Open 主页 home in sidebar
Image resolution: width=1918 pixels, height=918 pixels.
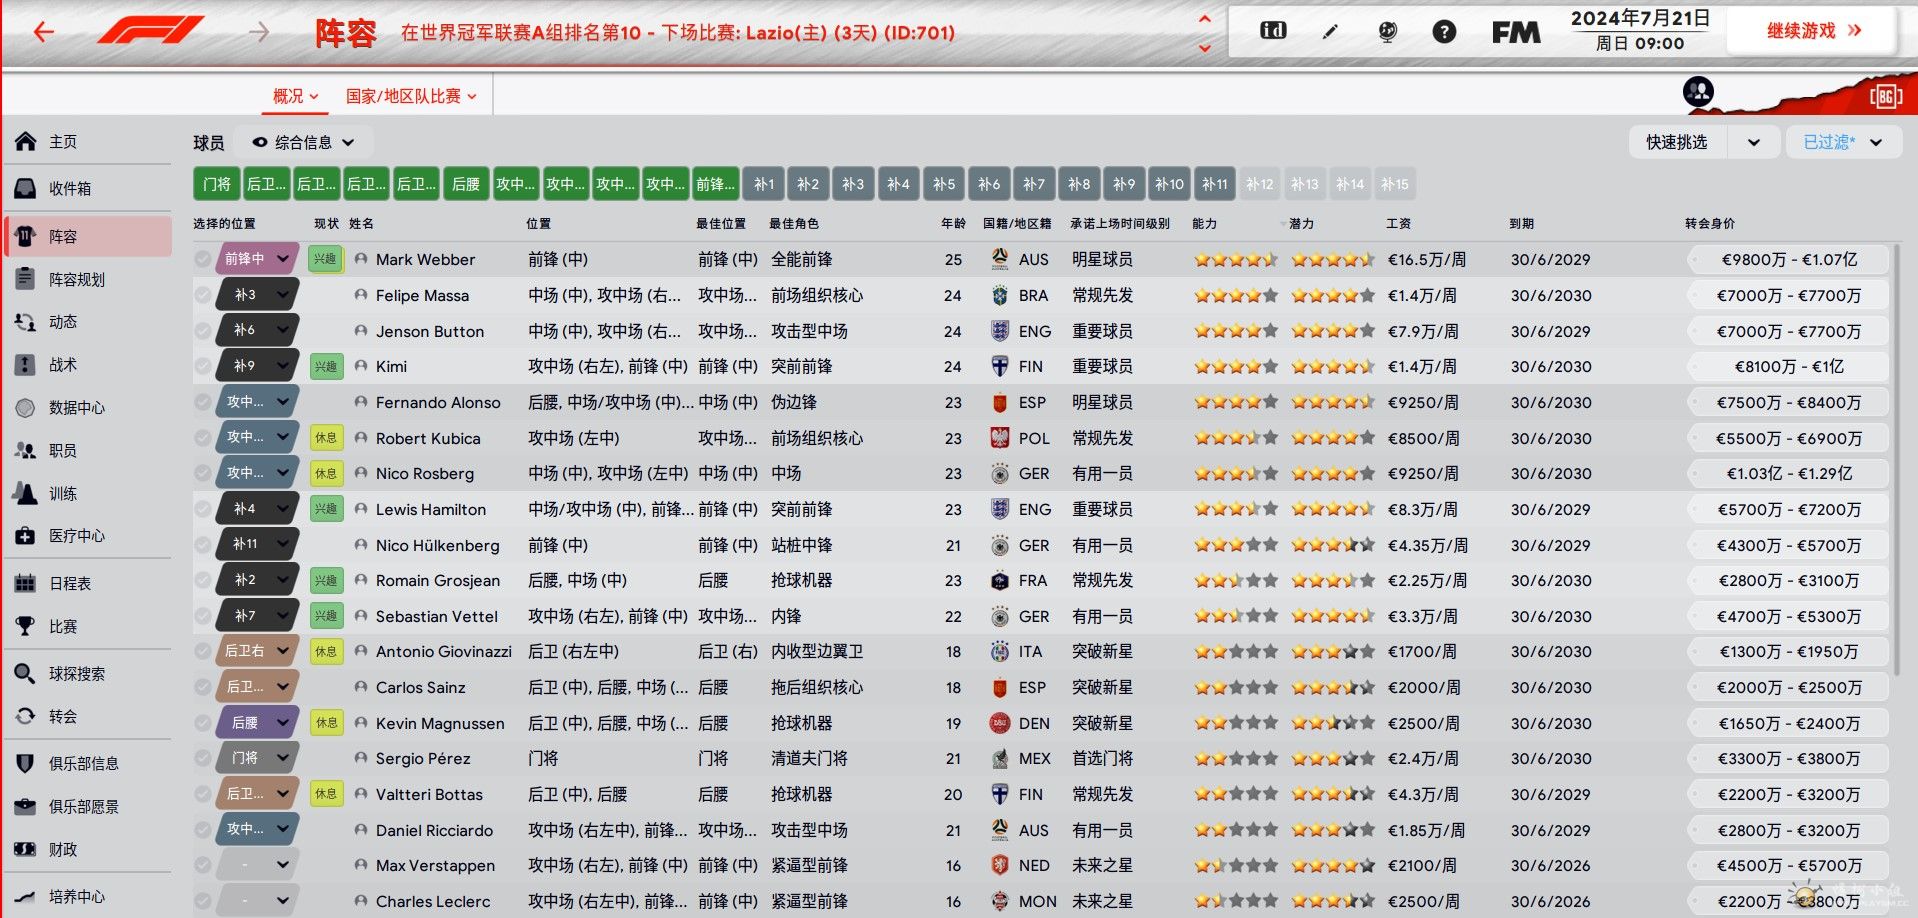pyautogui.click(x=88, y=142)
